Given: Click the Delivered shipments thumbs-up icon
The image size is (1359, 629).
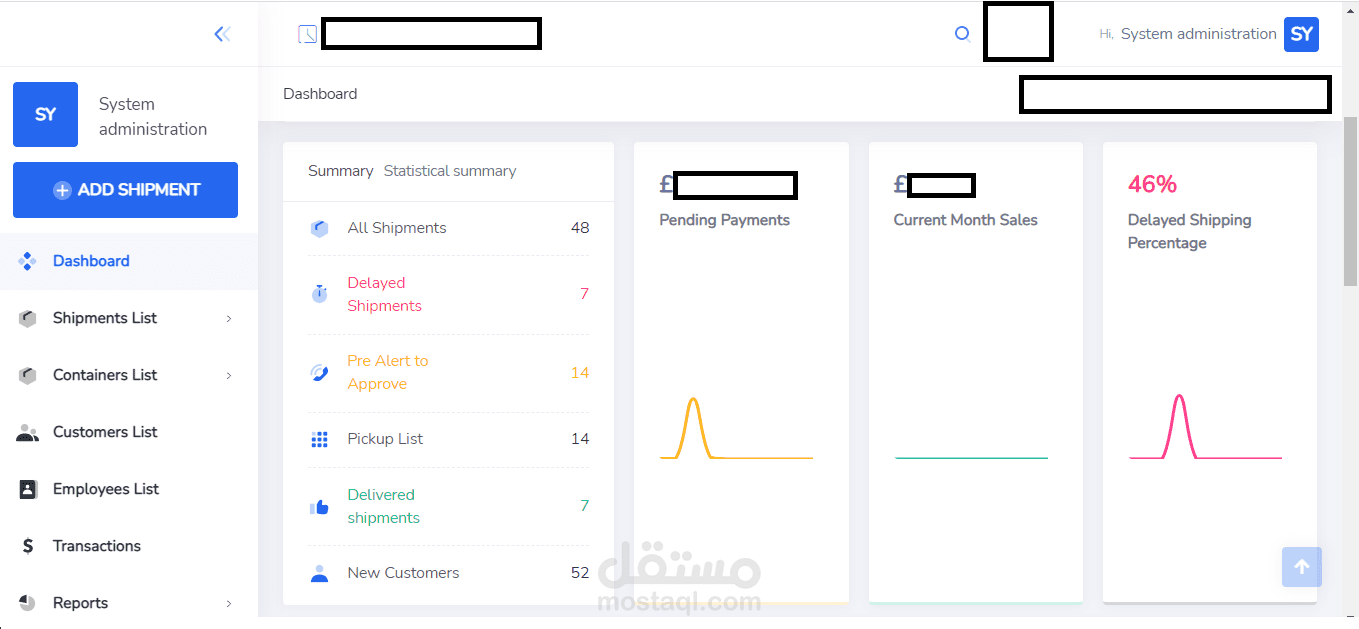Looking at the screenshot, I should click(x=319, y=507).
